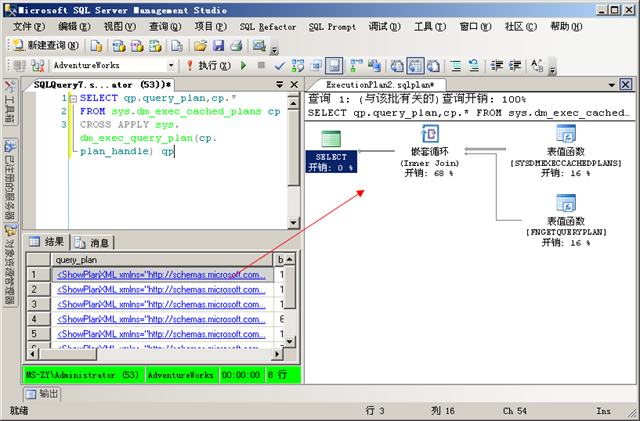Viewport: 640px width, 421px height.
Task: Open the 查询(Q) menu
Action: 165,27
